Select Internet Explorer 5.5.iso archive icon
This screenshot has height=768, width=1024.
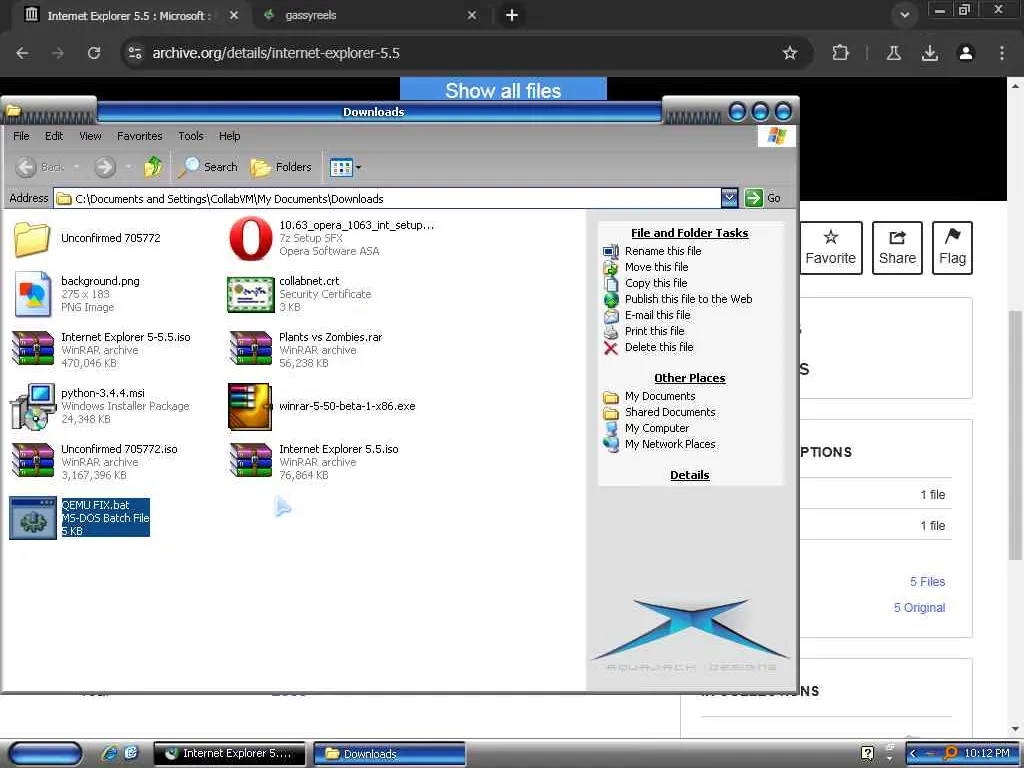pyautogui.click(x=251, y=460)
